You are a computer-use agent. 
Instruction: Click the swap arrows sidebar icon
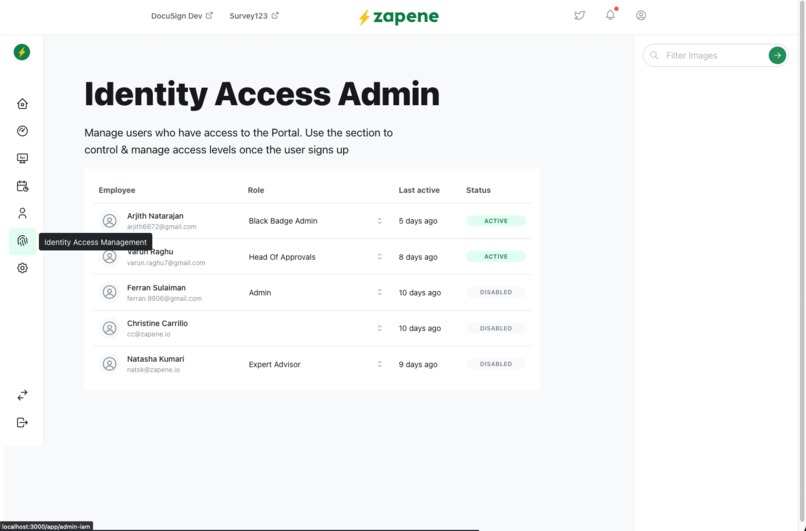pos(22,395)
